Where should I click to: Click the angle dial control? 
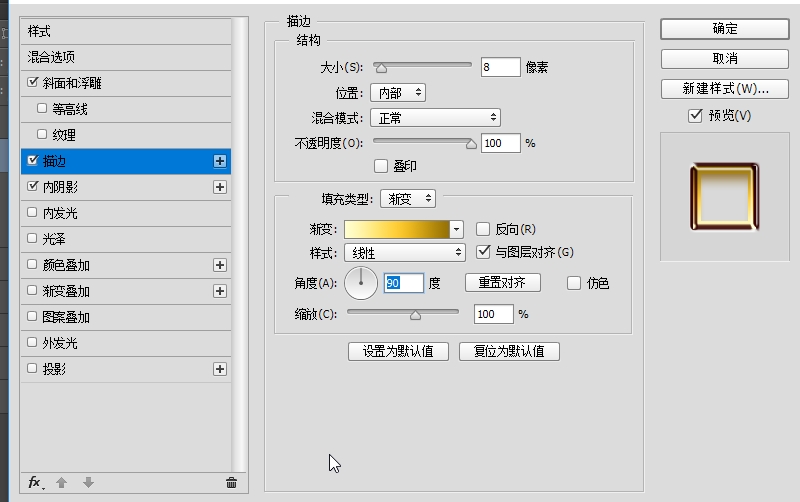coord(361,283)
